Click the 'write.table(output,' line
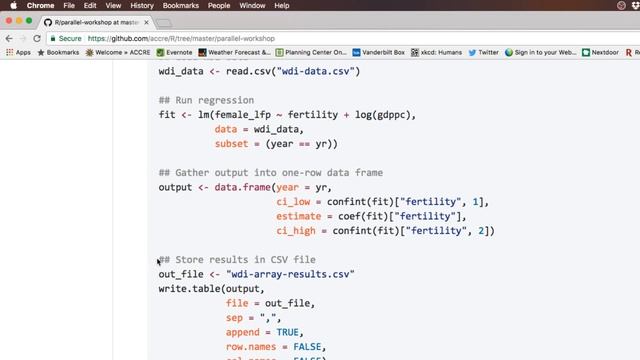This screenshot has width=640, height=360. tap(211, 289)
